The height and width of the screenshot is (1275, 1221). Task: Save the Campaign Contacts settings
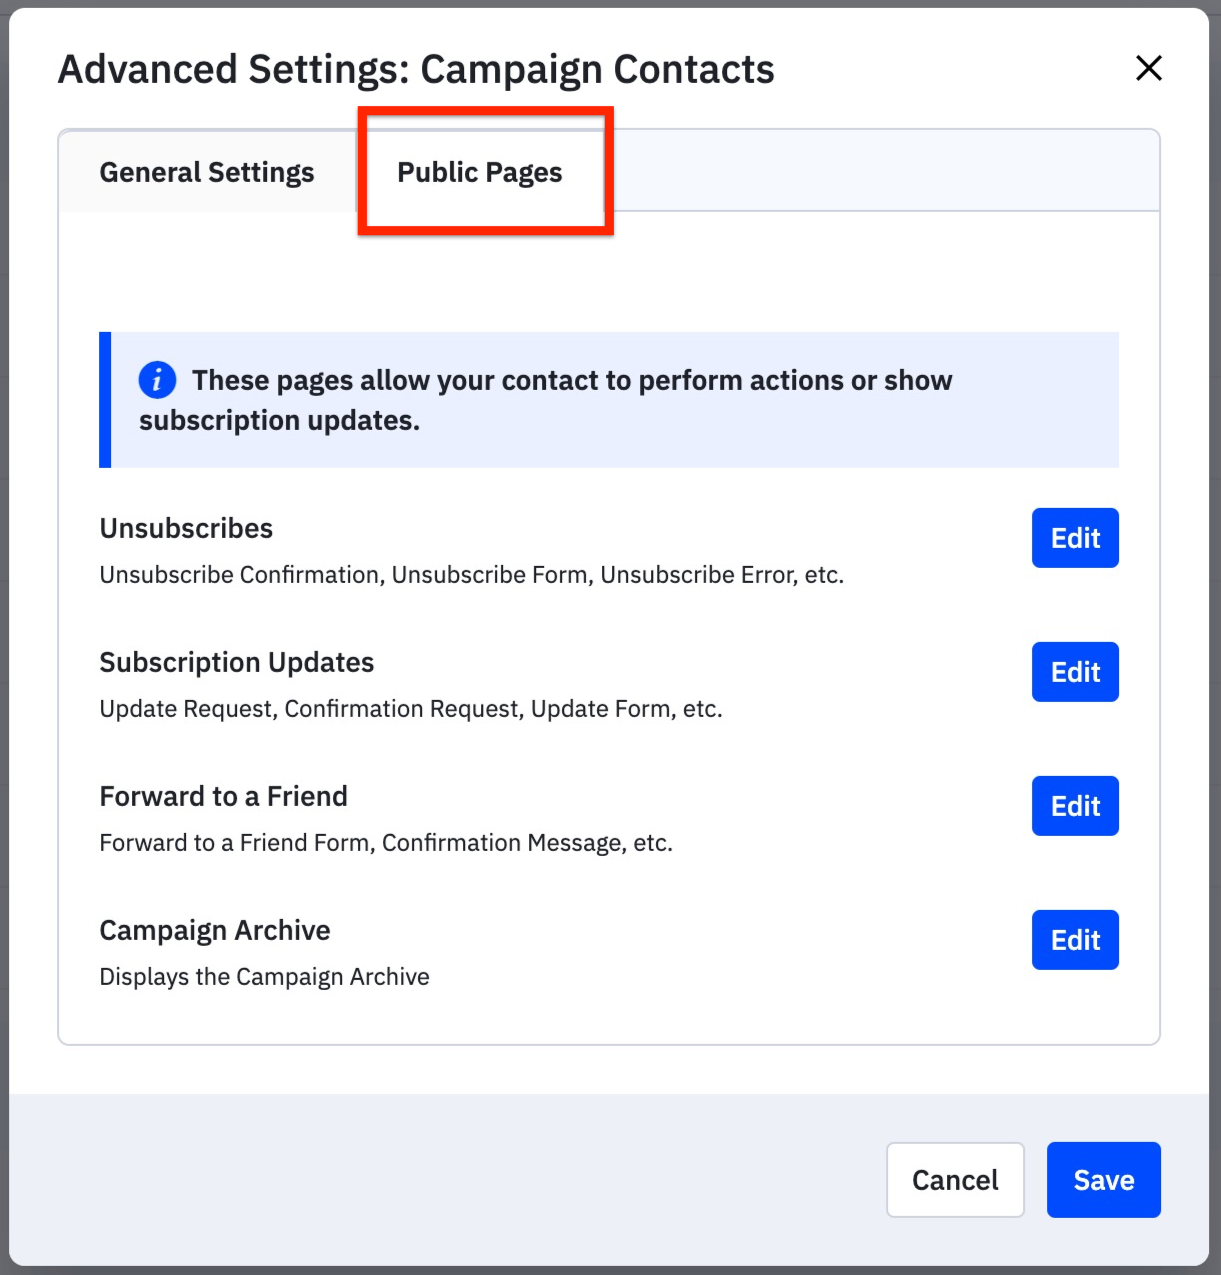[x=1104, y=1180]
